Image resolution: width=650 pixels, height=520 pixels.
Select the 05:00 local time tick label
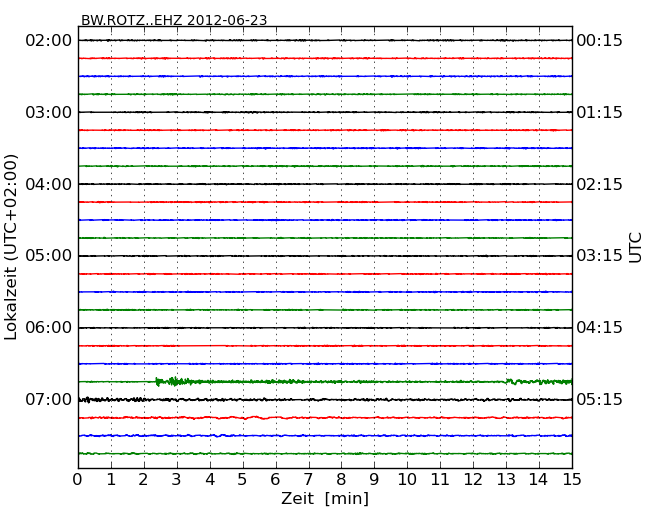(x=49, y=256)
